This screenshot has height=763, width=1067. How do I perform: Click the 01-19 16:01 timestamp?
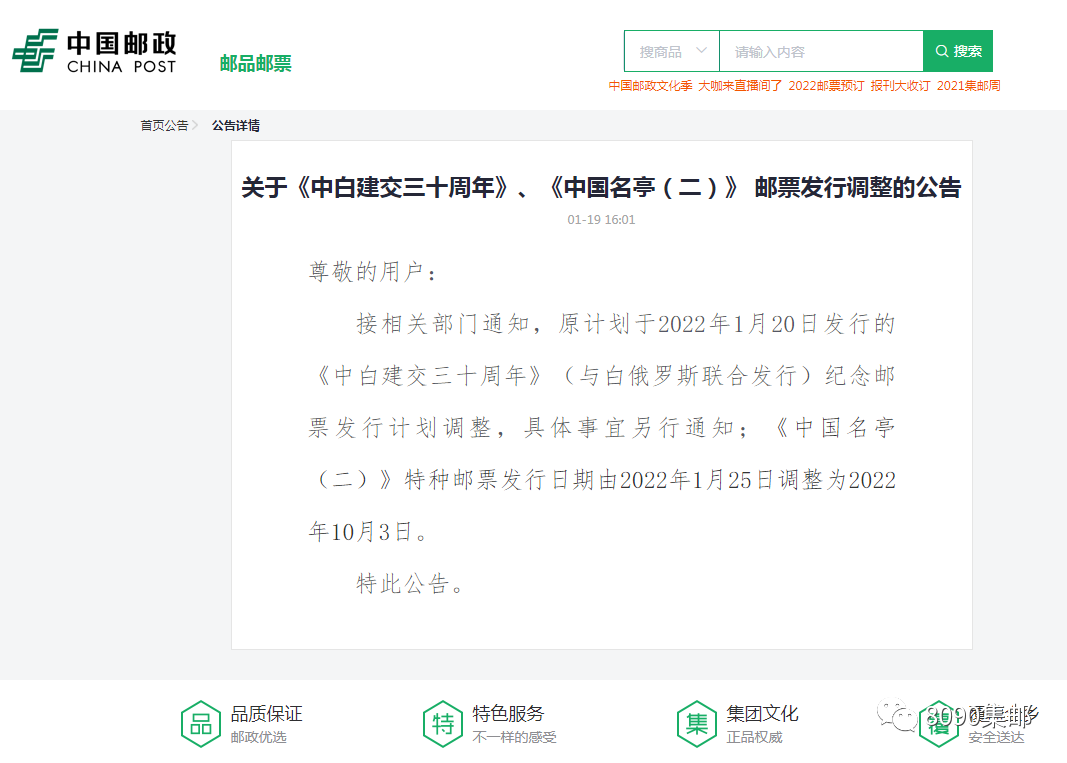click(602, 220)
